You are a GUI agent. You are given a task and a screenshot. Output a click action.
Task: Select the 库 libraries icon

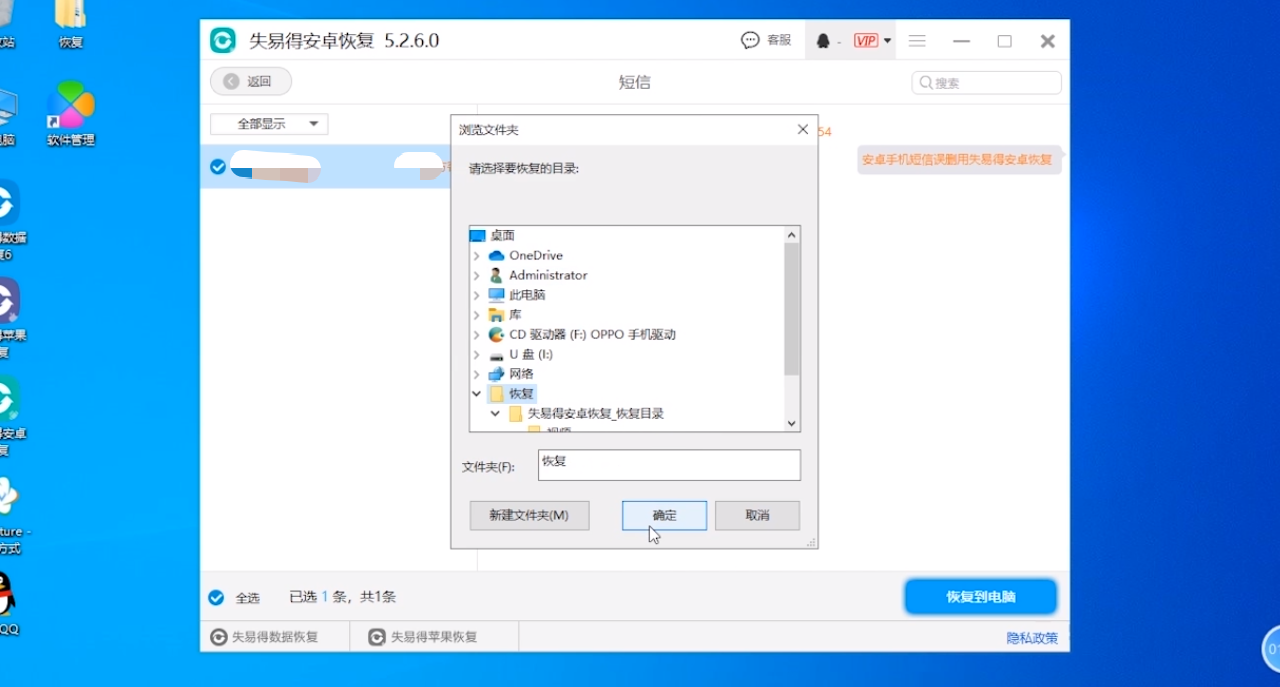click(496, 315)
